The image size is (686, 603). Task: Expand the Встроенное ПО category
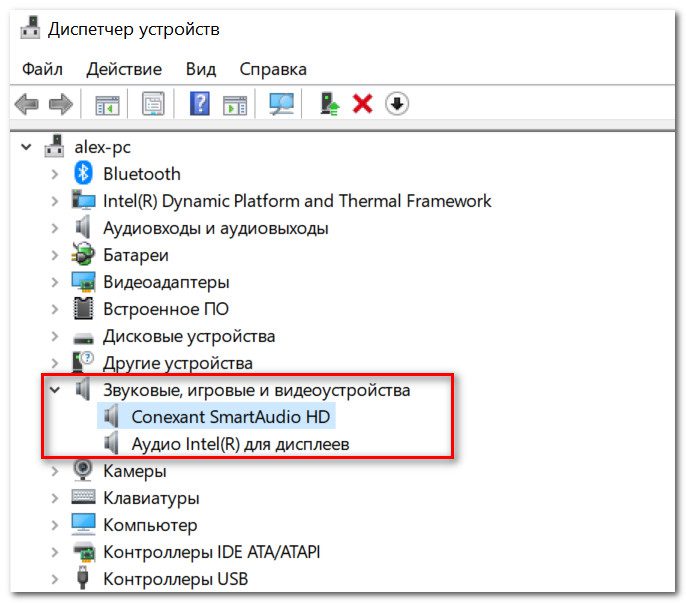tap(55, 309)
